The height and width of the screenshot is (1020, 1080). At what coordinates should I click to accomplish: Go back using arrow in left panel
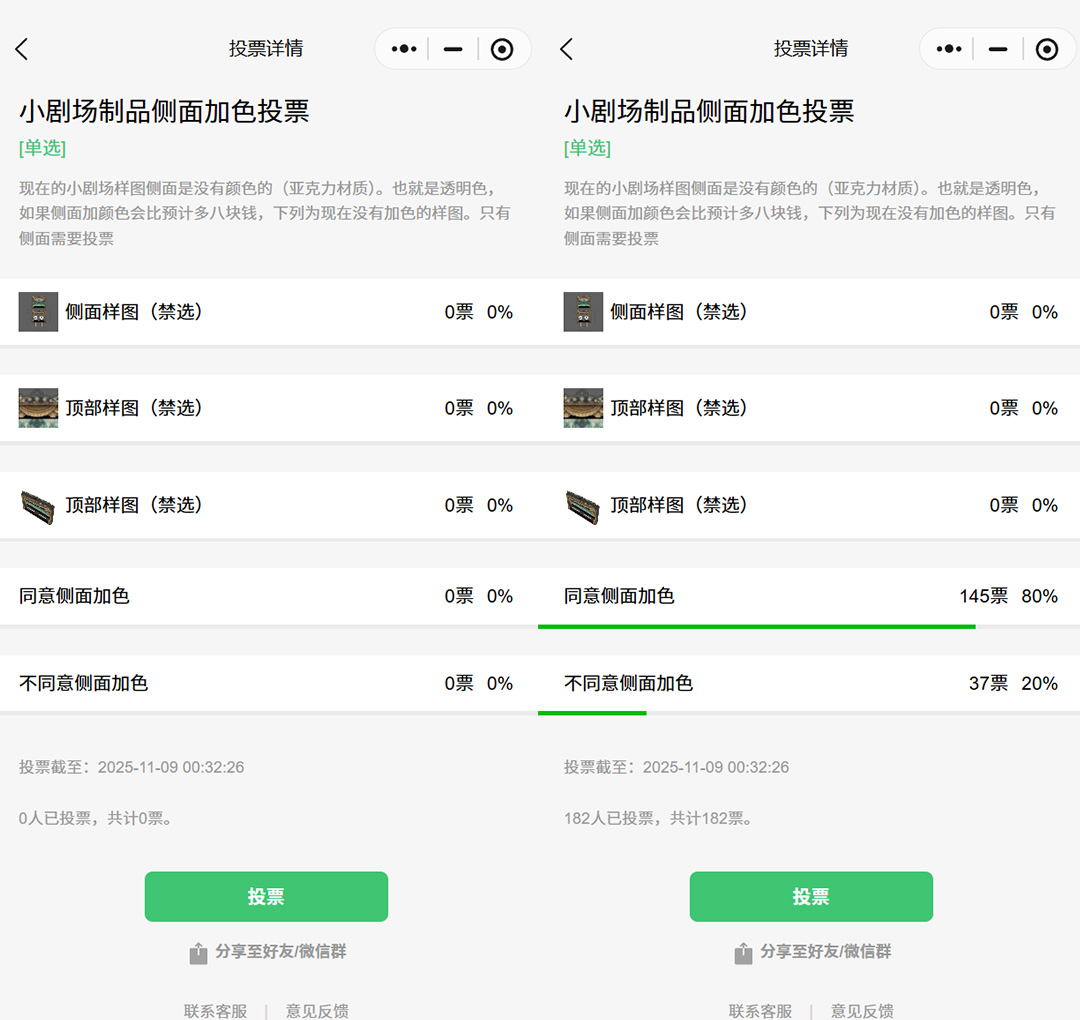[x=22, y=49]
